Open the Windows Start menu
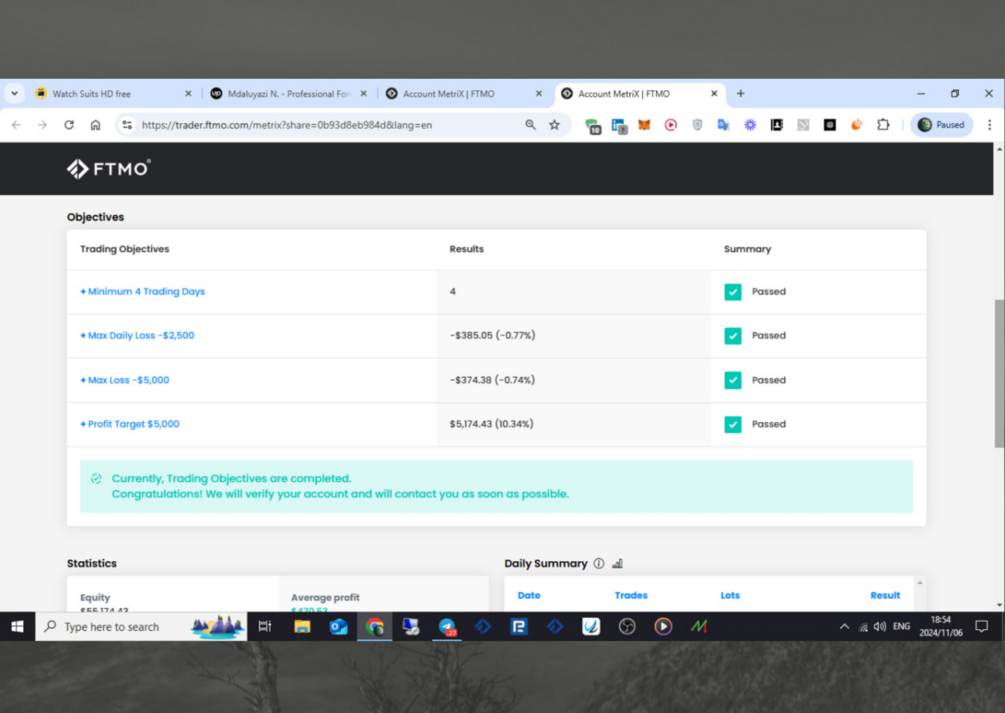1005x713 pixels. click(17, 627)
